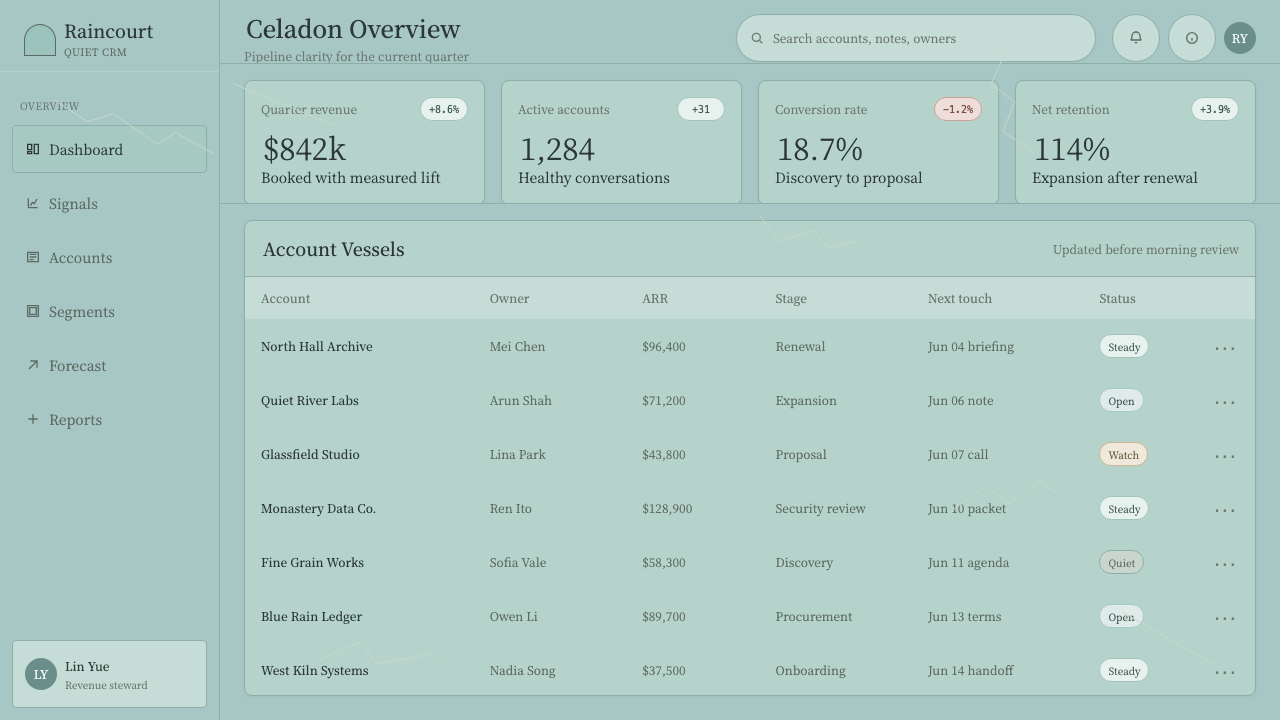Expand row menu for Blue Rain Ledger

pyautogui.click(x=1225, y=617)
